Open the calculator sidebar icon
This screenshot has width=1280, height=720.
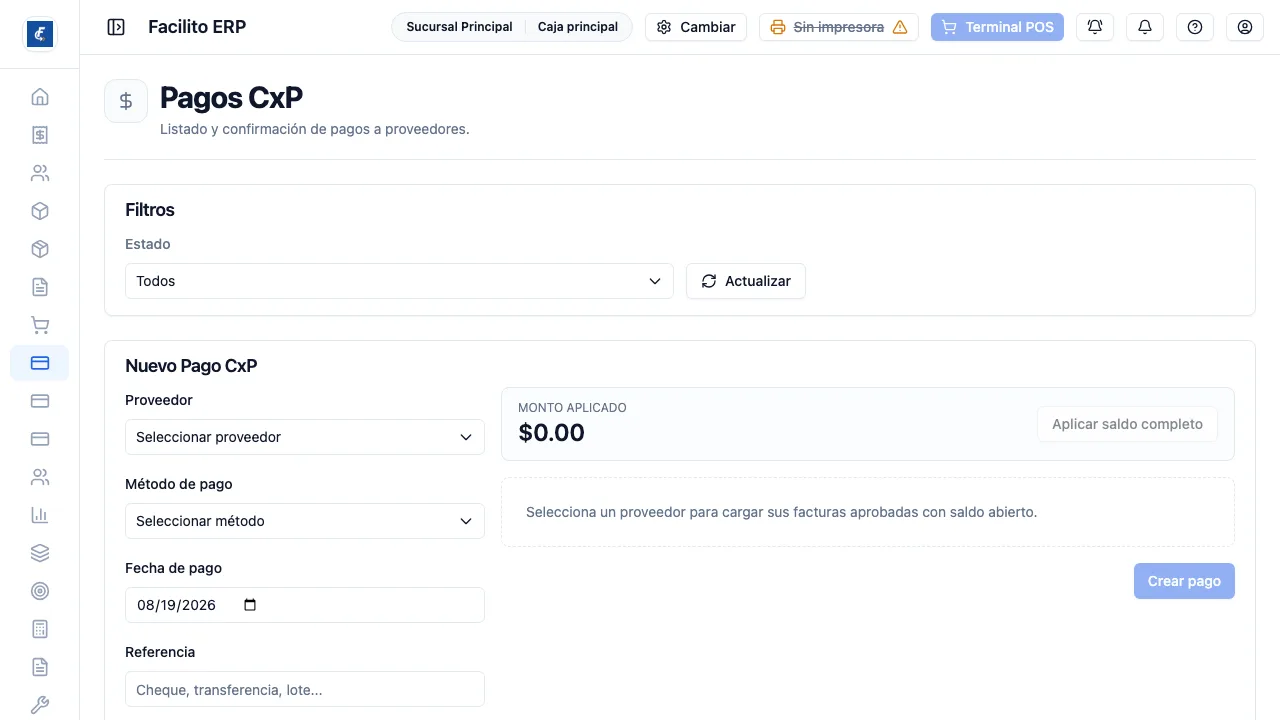(40, 629)
